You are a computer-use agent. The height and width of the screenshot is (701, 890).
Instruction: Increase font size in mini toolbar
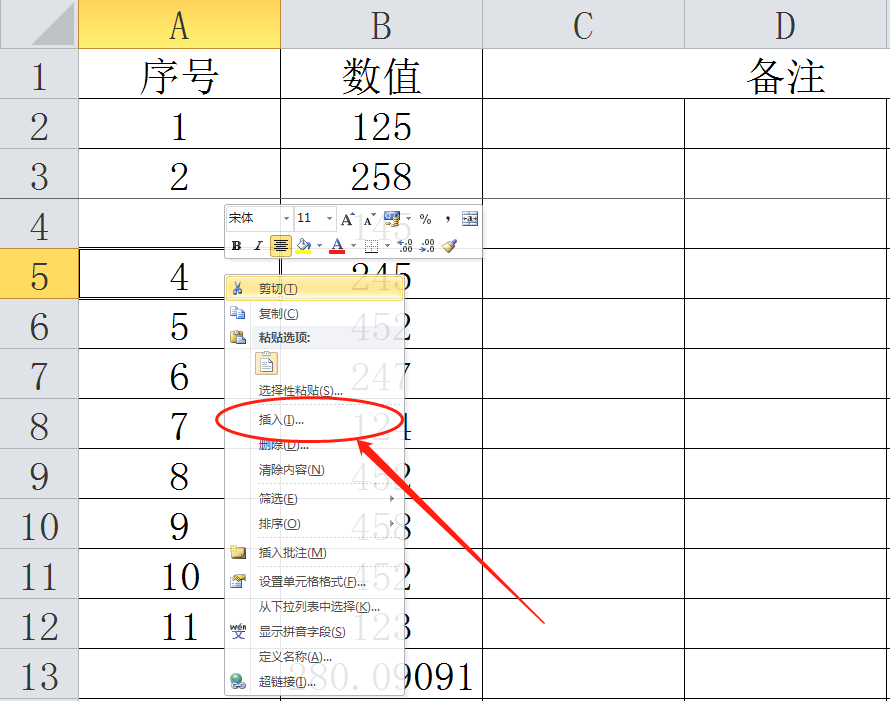(x=347, y=219)
